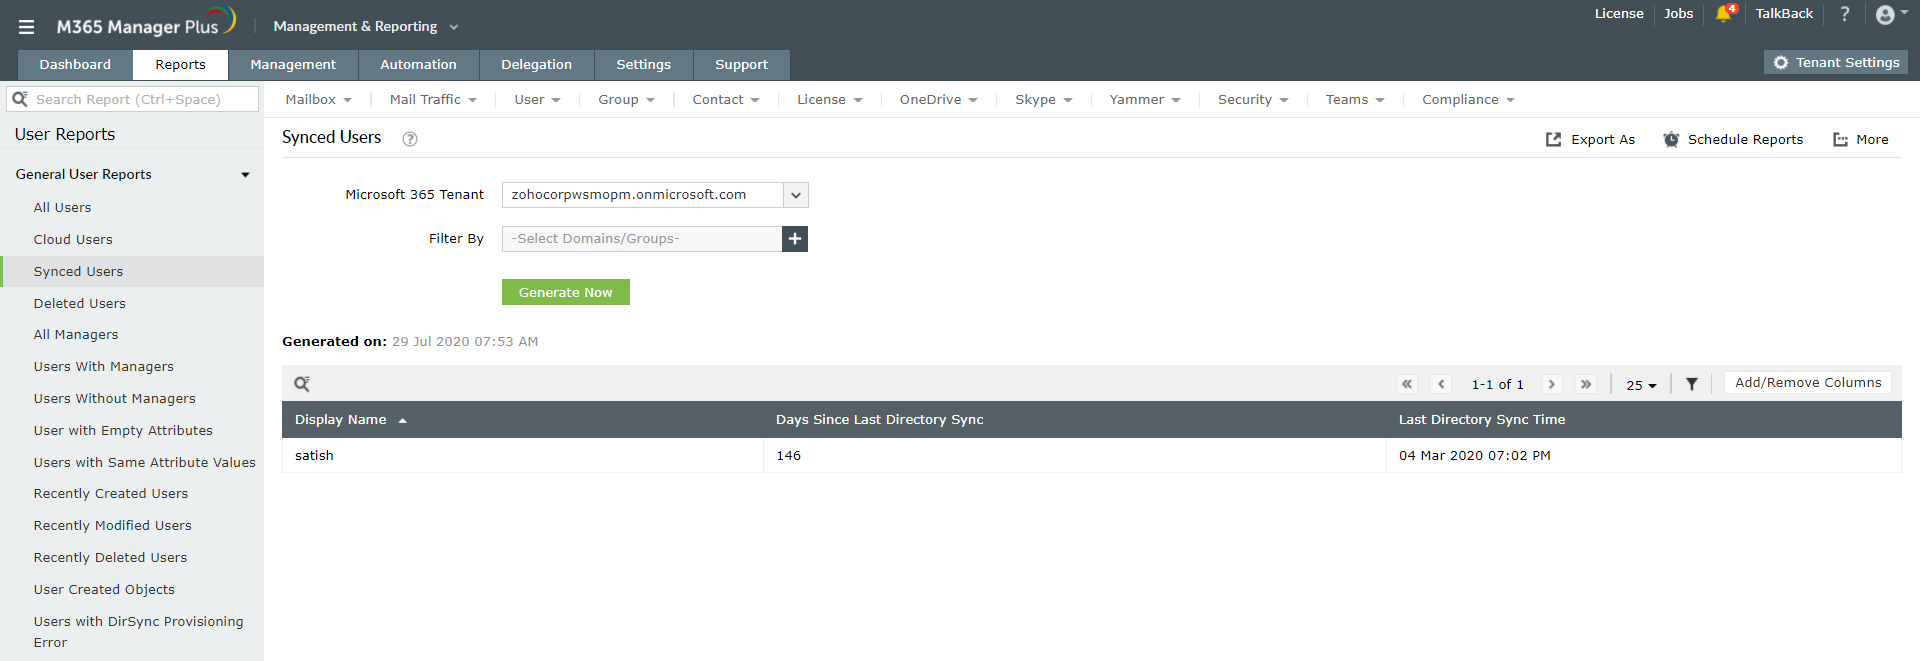Open the More options menu

click(x=1861, y=140)
